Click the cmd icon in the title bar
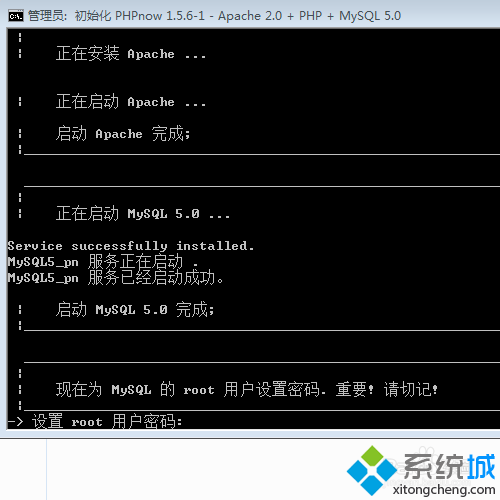Image resolution: width=500 pixels, height=500 pixels. [x=16, y=16]
